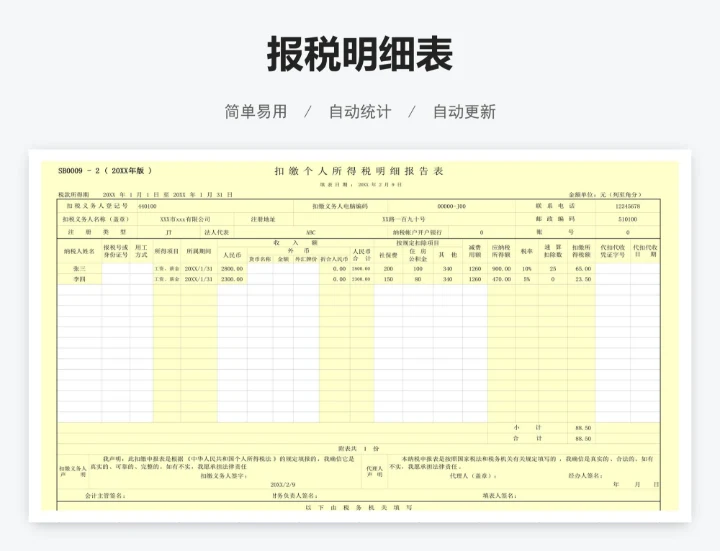The height and width of the screenshot is (551, 720).
Task: Select the 扣税义务人登记号 label cell
Action: (97, 206)
